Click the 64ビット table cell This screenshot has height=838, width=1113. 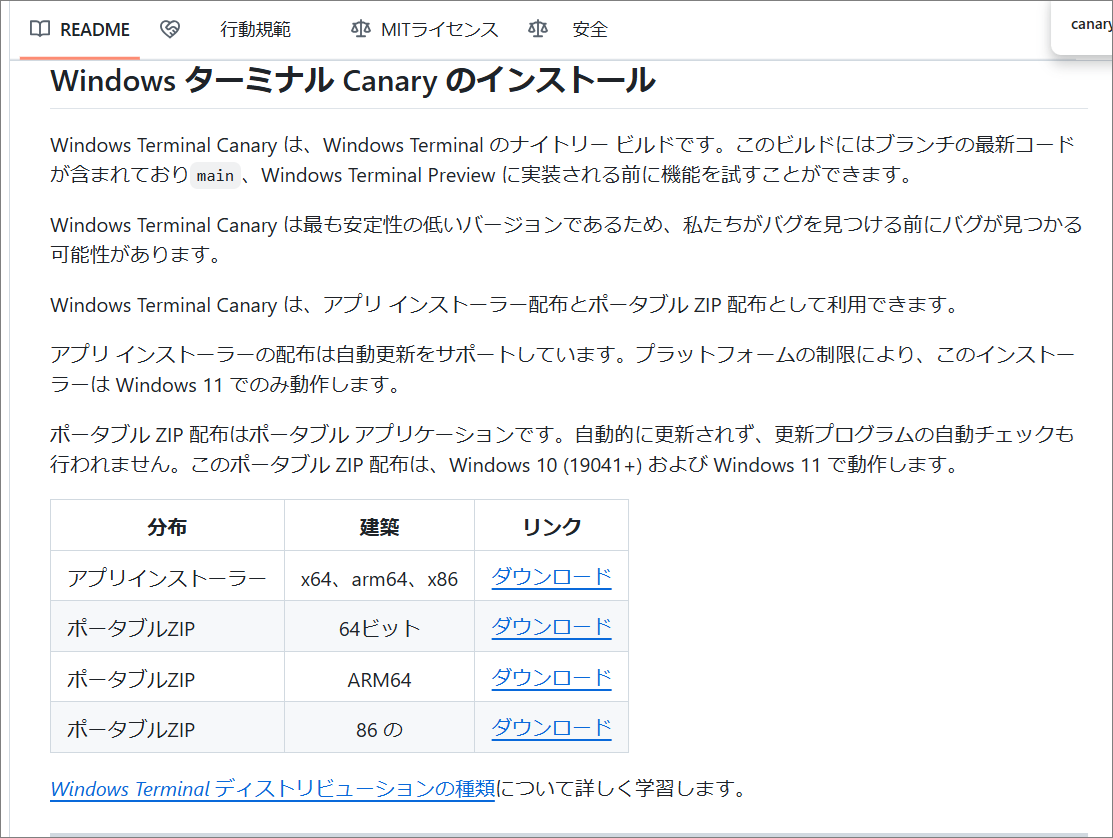point(379,627)
